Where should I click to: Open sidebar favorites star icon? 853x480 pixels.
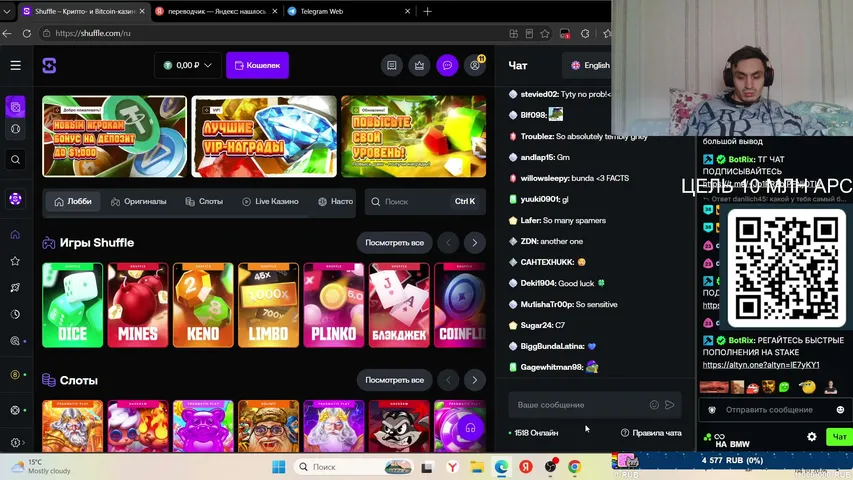[x=15, y=261]
